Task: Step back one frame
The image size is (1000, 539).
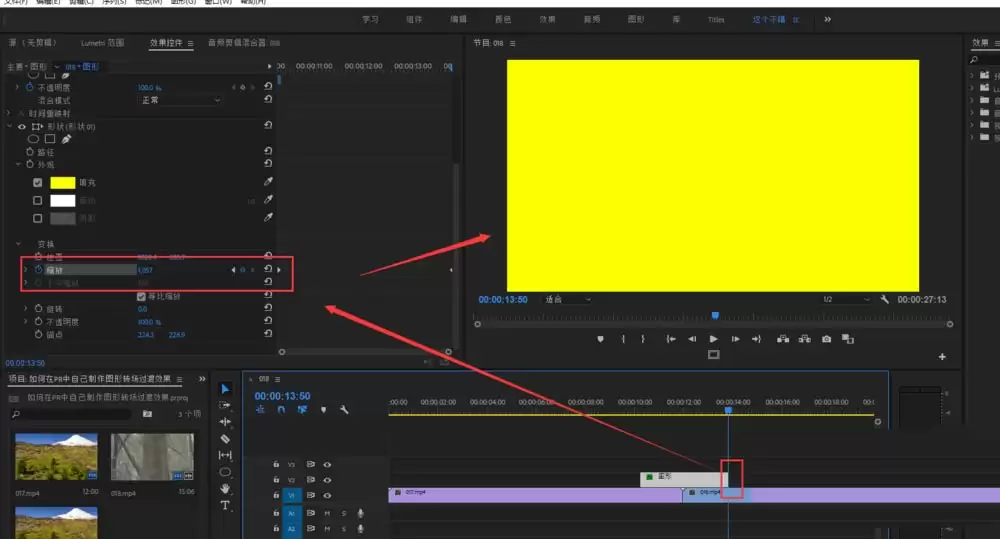Action: pyautogui.click(x=692, y=339)
